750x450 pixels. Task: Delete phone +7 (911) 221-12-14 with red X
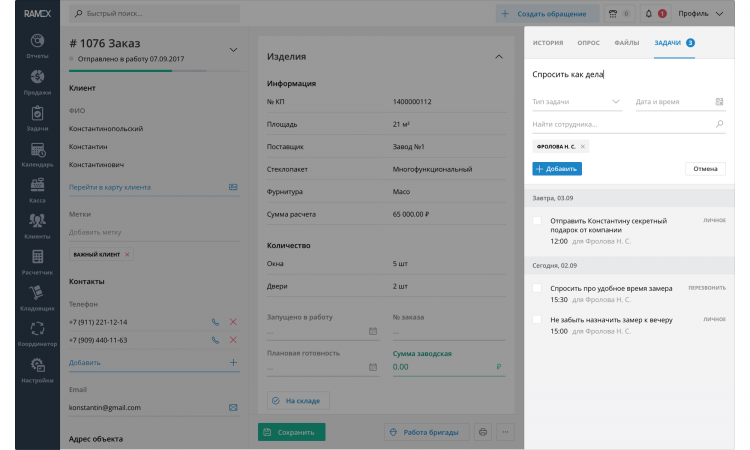[233, 321]
